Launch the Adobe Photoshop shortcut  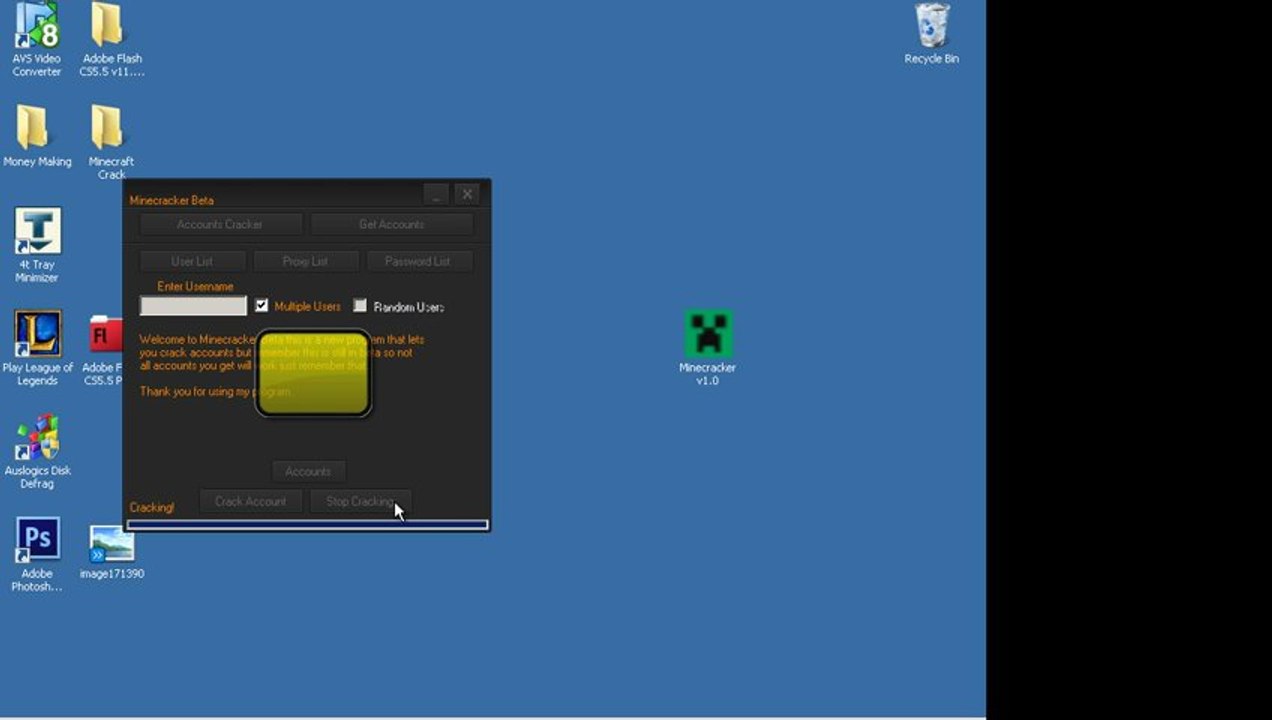click(x=37, y=555)
